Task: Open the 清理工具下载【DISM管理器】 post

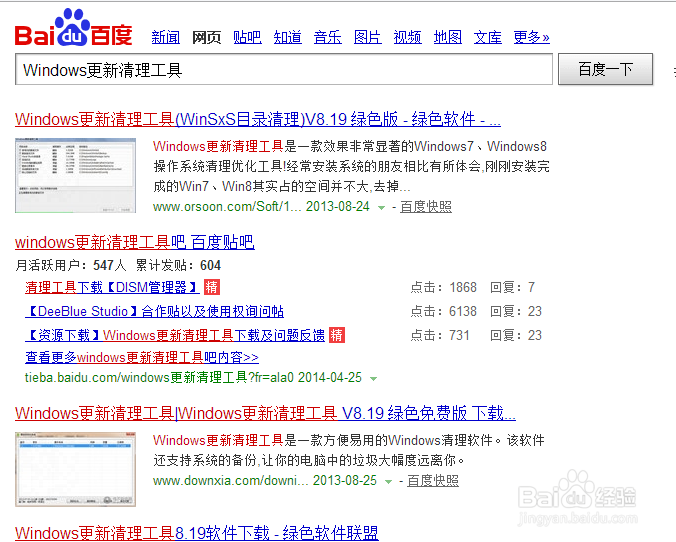Action: click(112, 287)
